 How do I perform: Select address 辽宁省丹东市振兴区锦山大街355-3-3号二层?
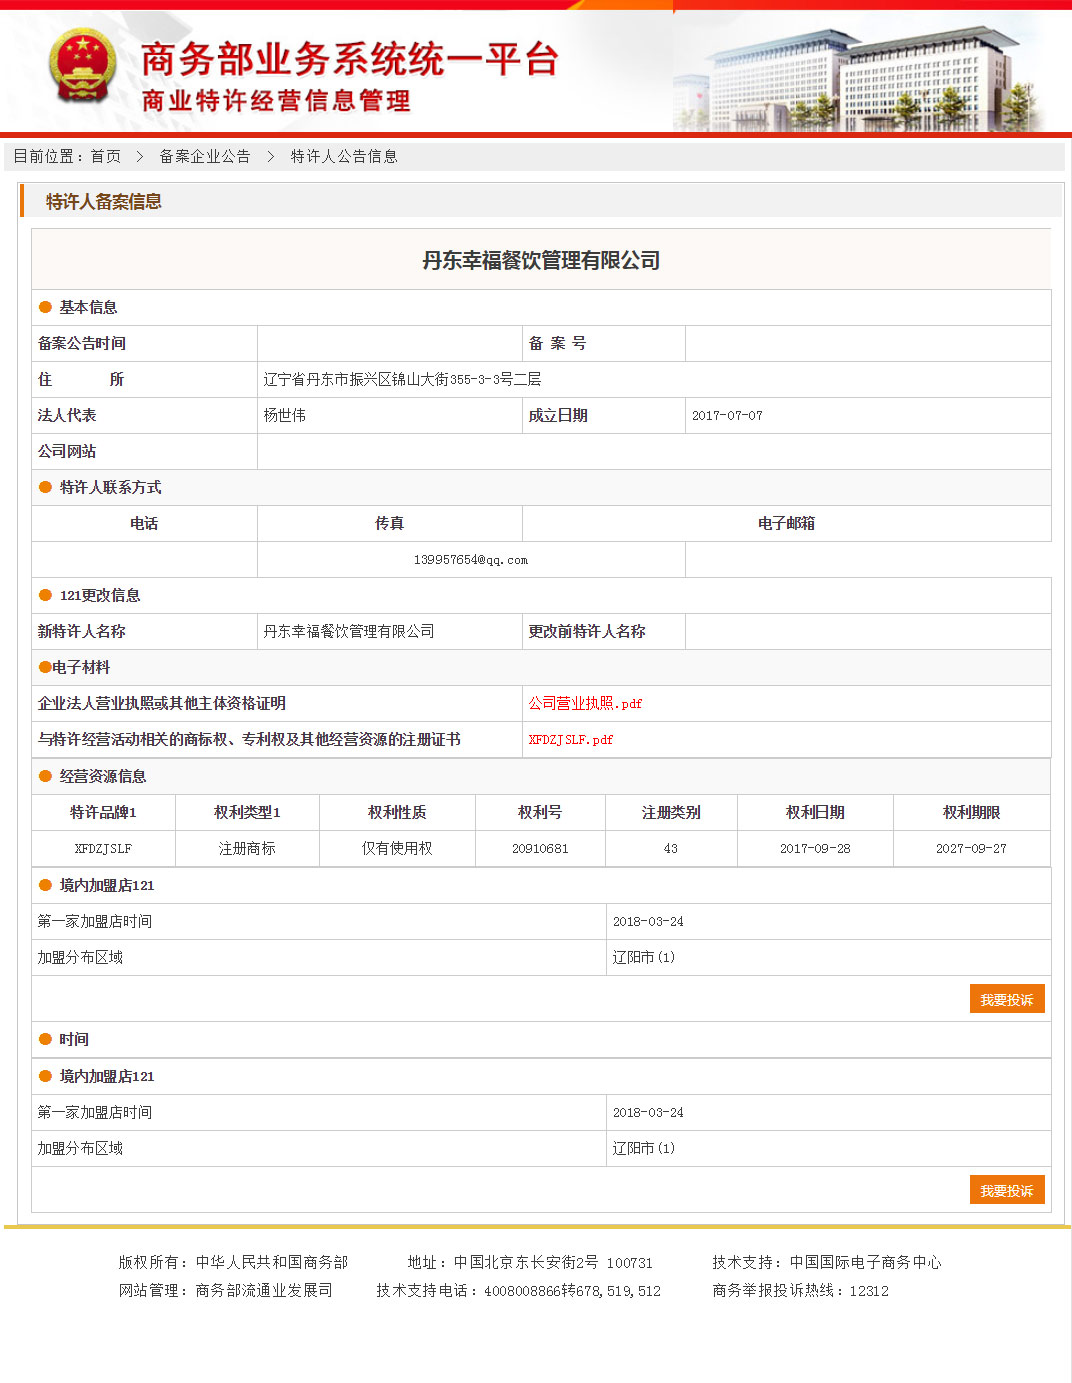click(402, 379)
